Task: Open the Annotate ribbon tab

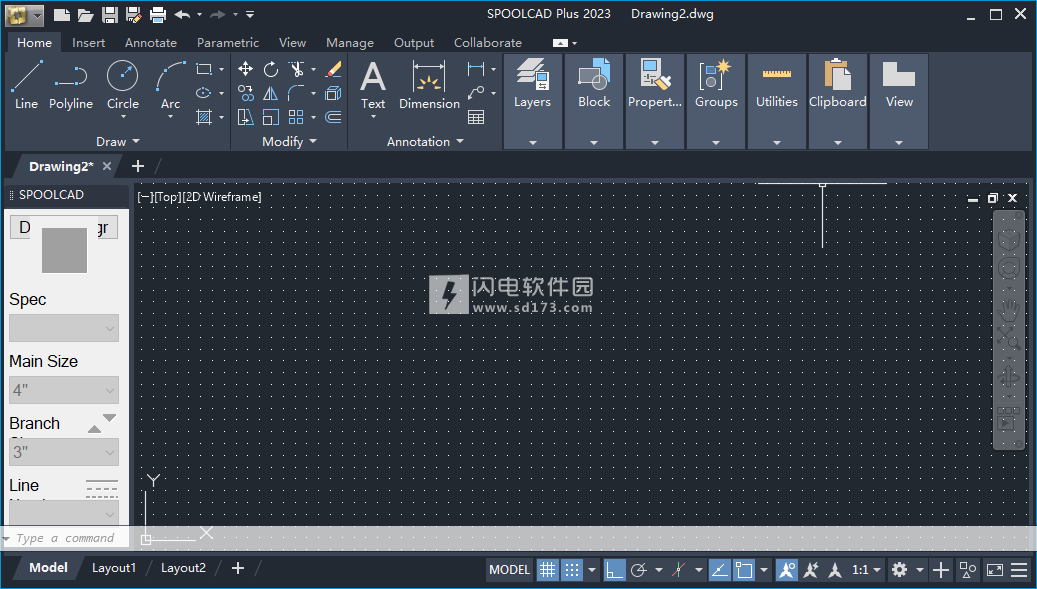Action: click(151, 42)
